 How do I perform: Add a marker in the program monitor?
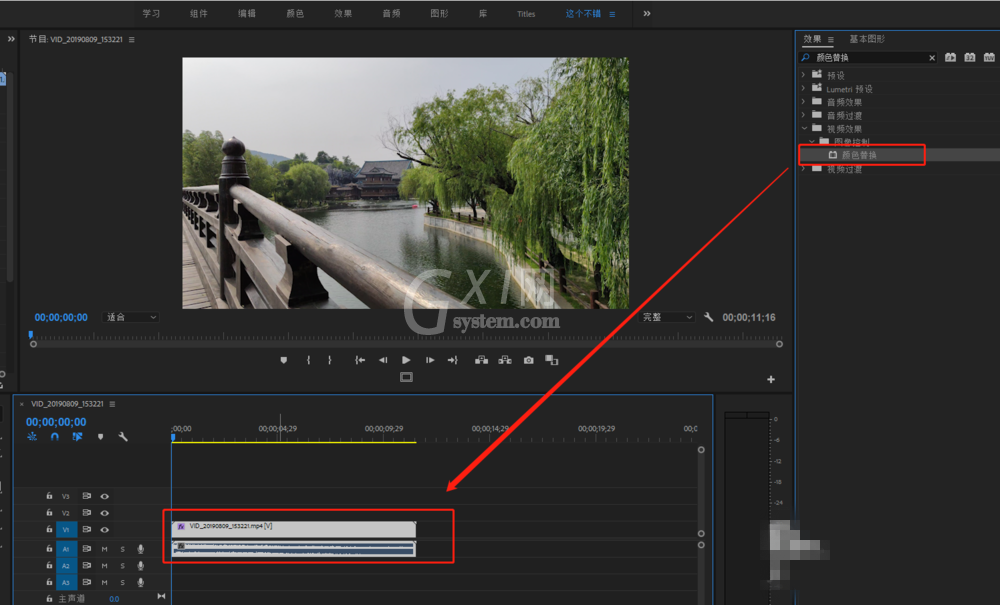(284, 360)
